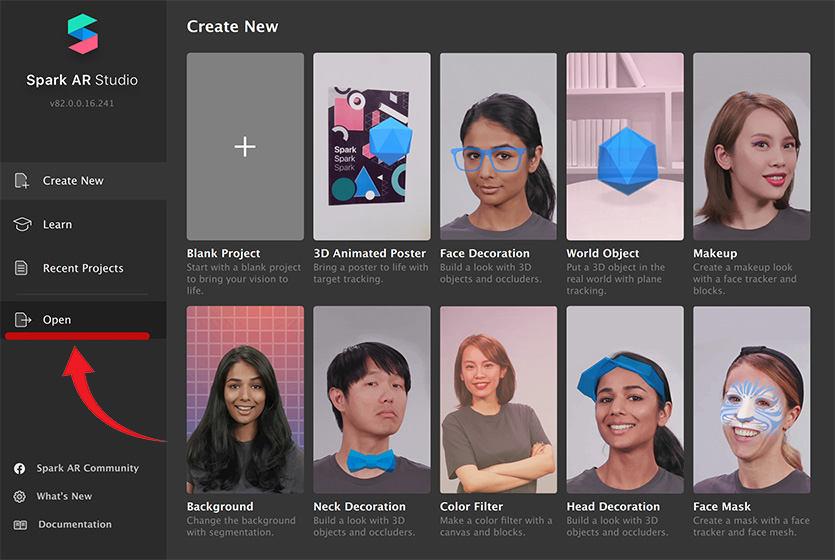This screenshot has width=835, height=560.
Task: Open the Documentation link
Action: (x=75, y=524)
